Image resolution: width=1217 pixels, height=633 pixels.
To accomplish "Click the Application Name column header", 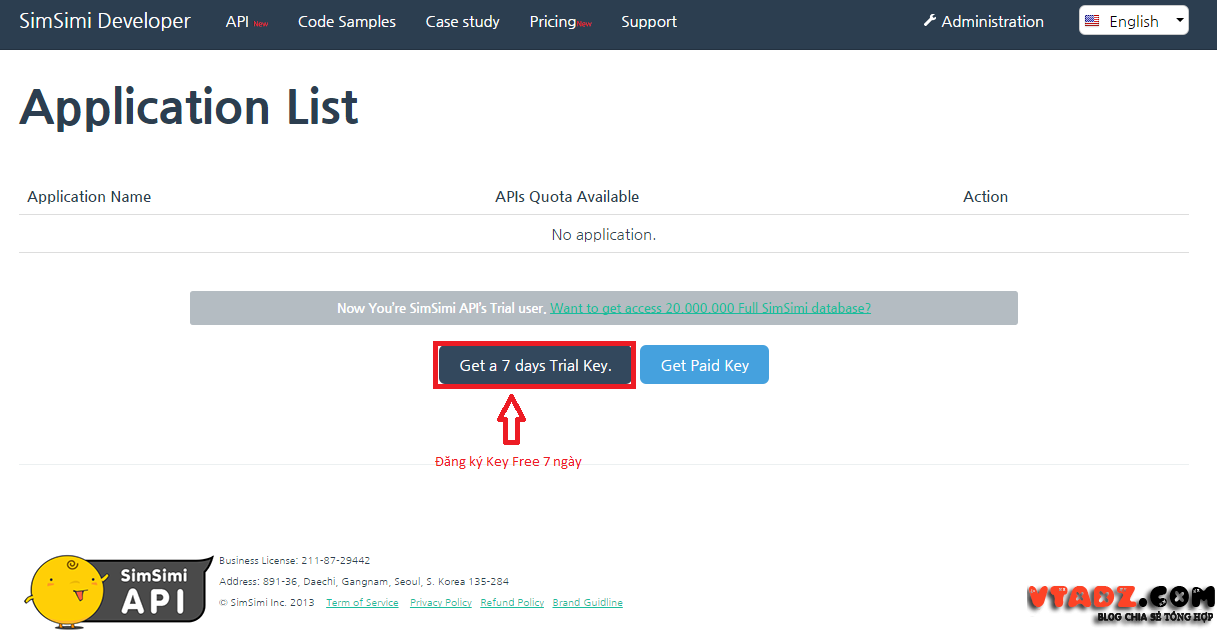I will click(89, 197).
